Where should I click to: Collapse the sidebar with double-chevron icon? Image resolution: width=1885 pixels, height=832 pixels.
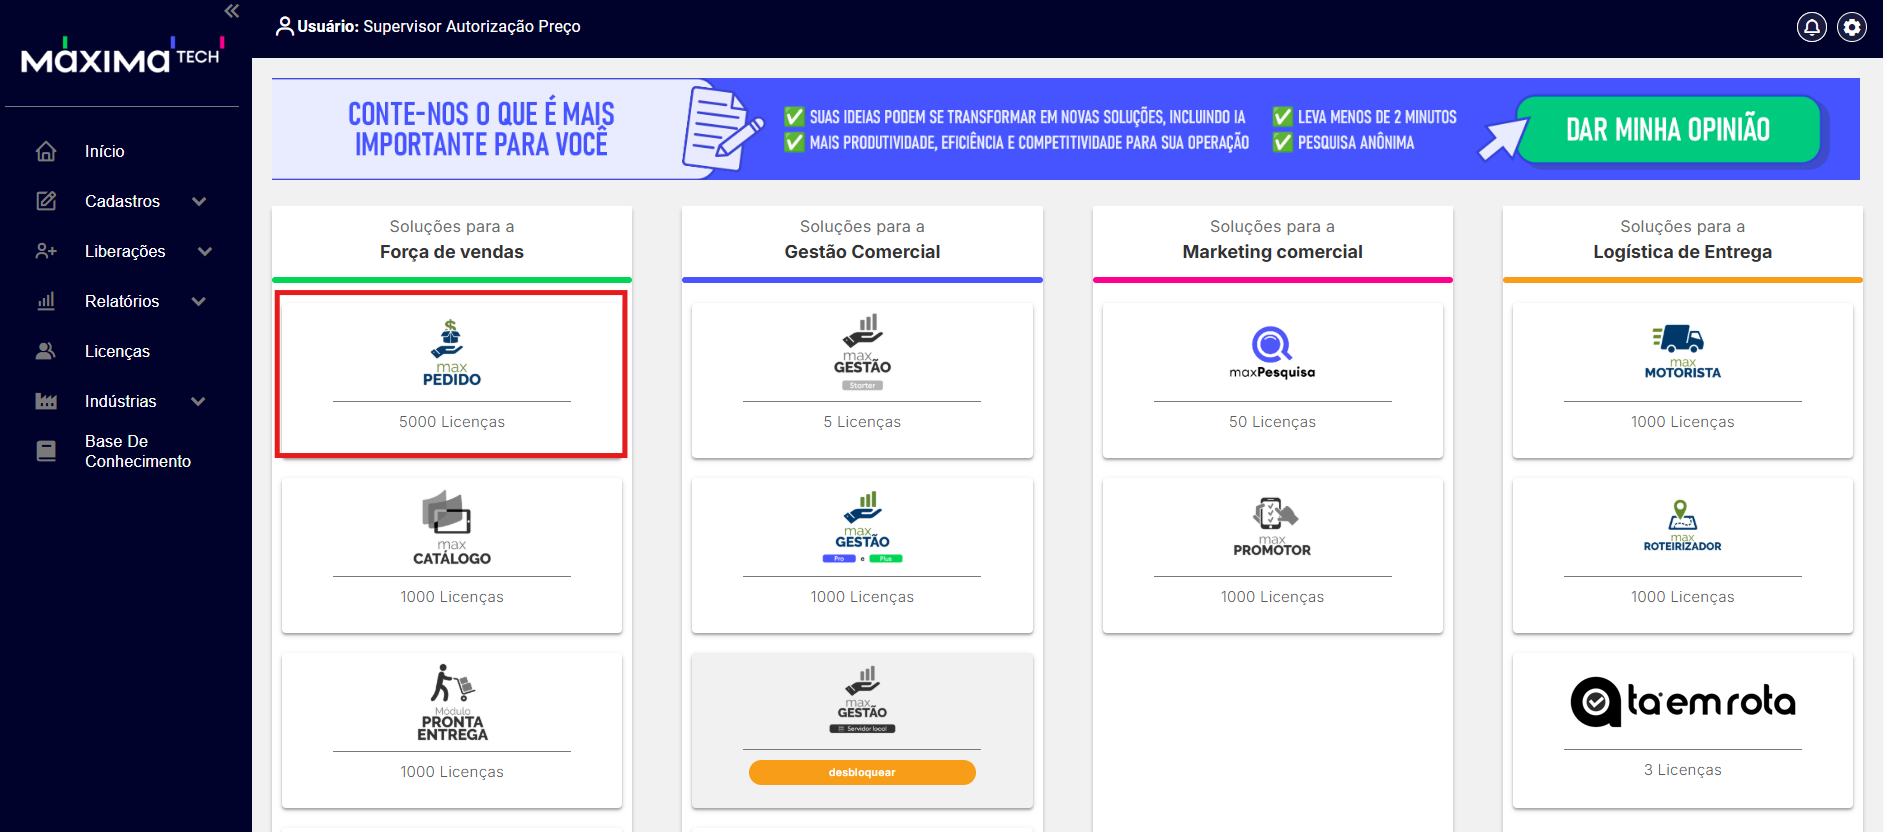pyautogui.click(x=232, y=11)
